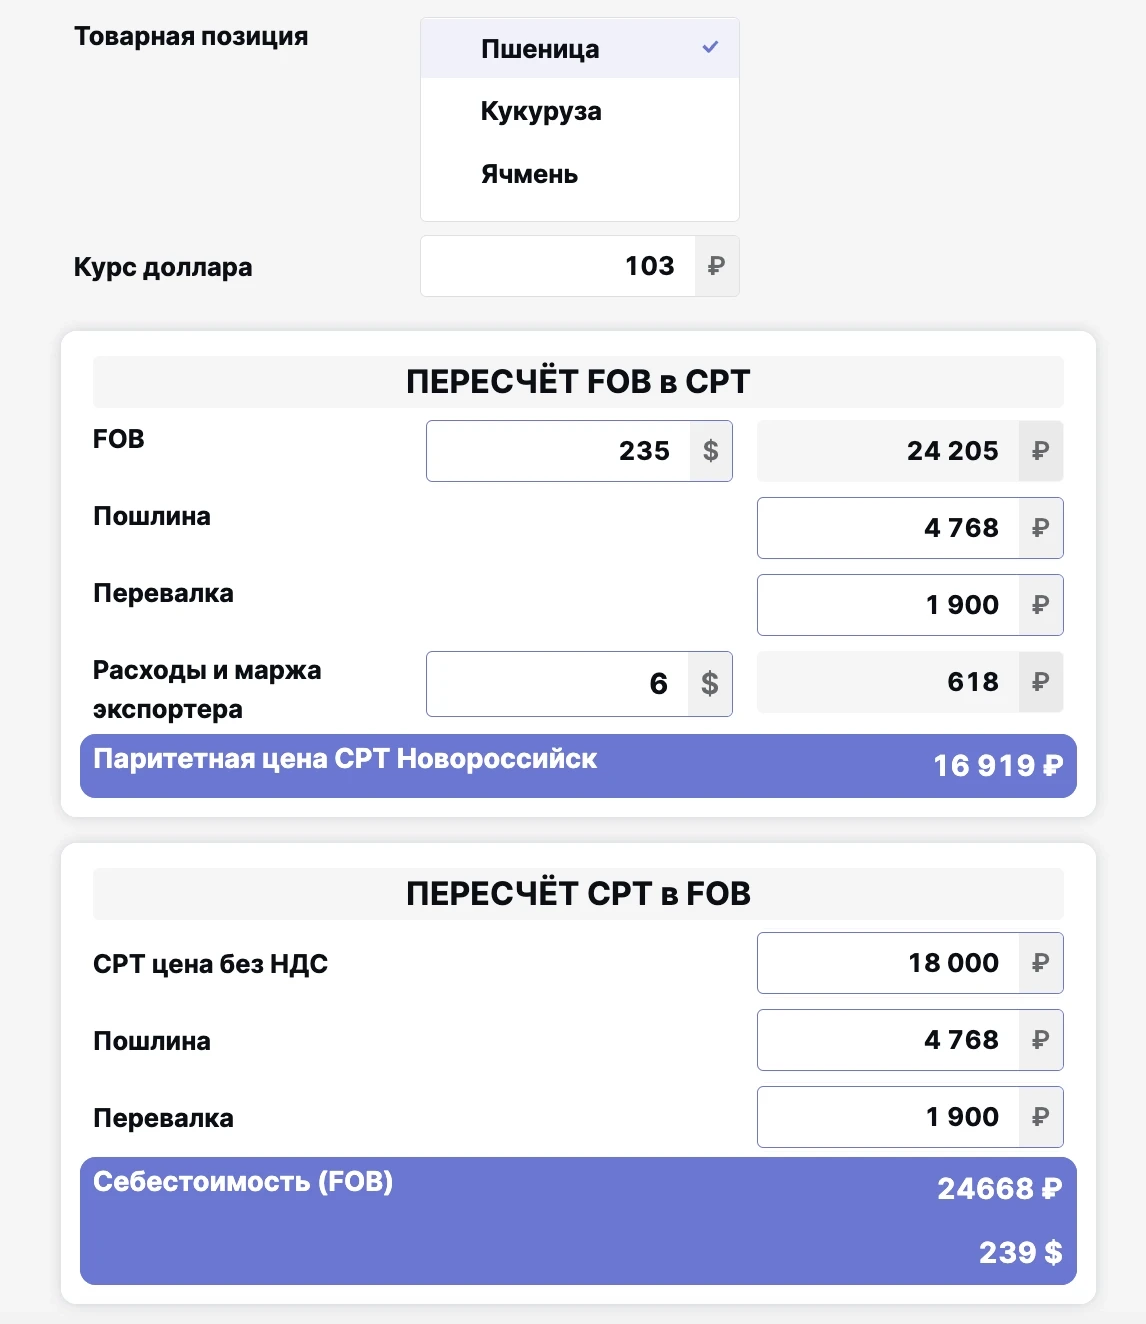Click the СРТ цена без НДС input
Viewport: 1146px width, 1324px height.
click(888, 963)
